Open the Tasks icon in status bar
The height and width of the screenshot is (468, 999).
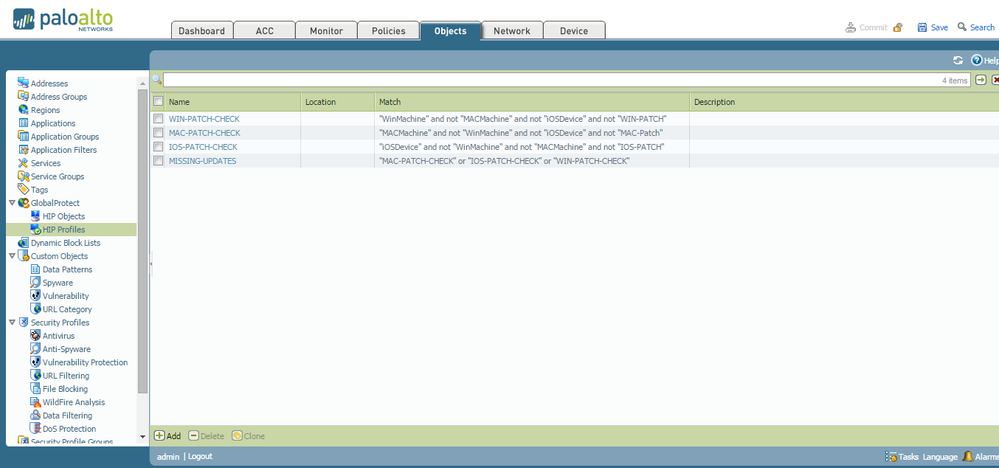pos(891,456)
